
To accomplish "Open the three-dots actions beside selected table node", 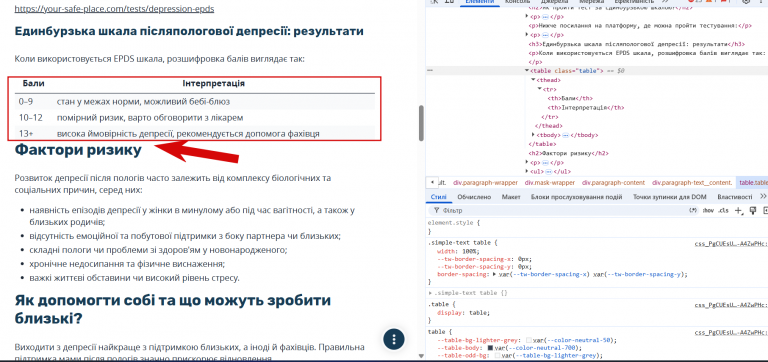I will click(430, 71).
